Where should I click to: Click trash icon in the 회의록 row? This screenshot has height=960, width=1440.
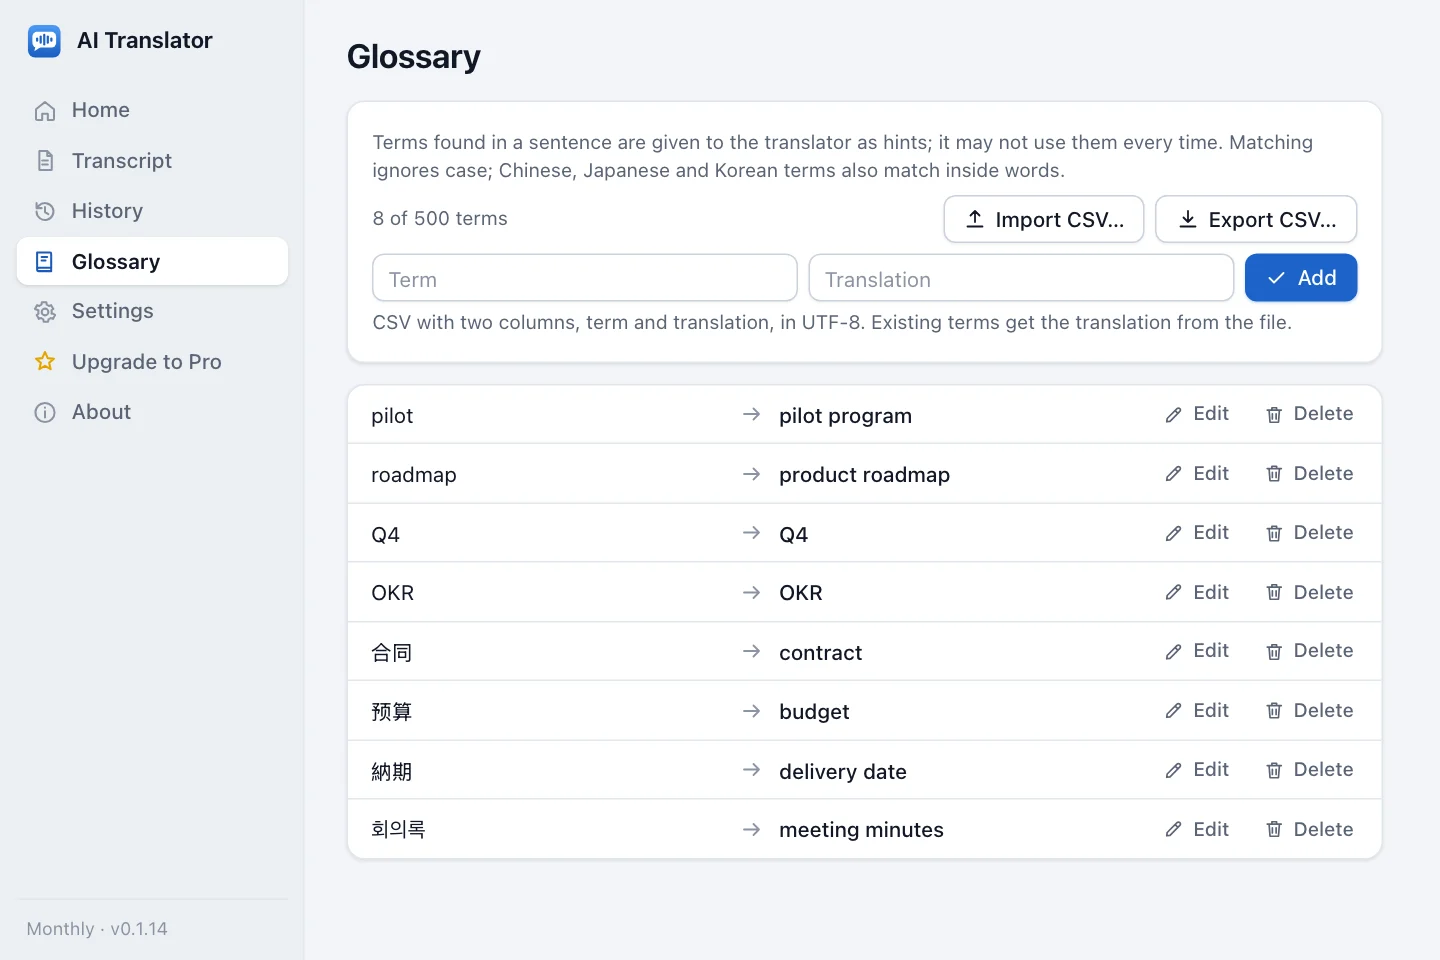(1274, 829)
